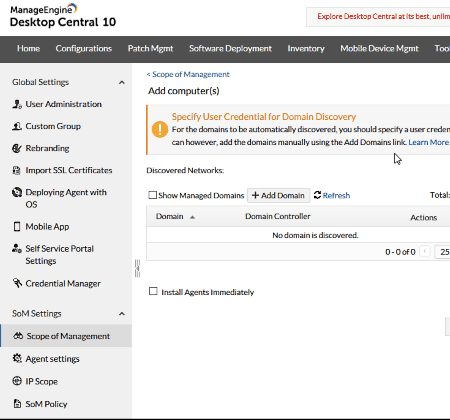Open Custom Group page
This screenshot has height=420, width=450.
[53, 126]
